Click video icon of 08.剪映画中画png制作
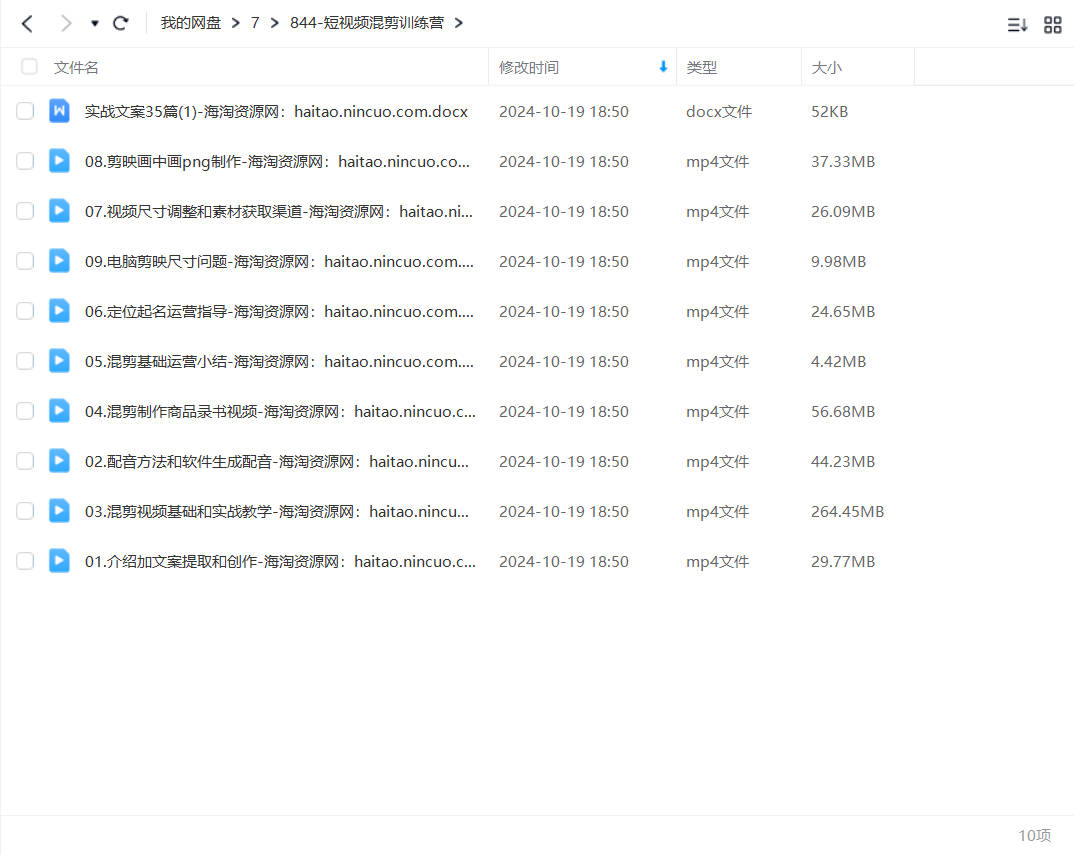The height and width of the screenshot is (855, 1074). click(x=60, y=161)
